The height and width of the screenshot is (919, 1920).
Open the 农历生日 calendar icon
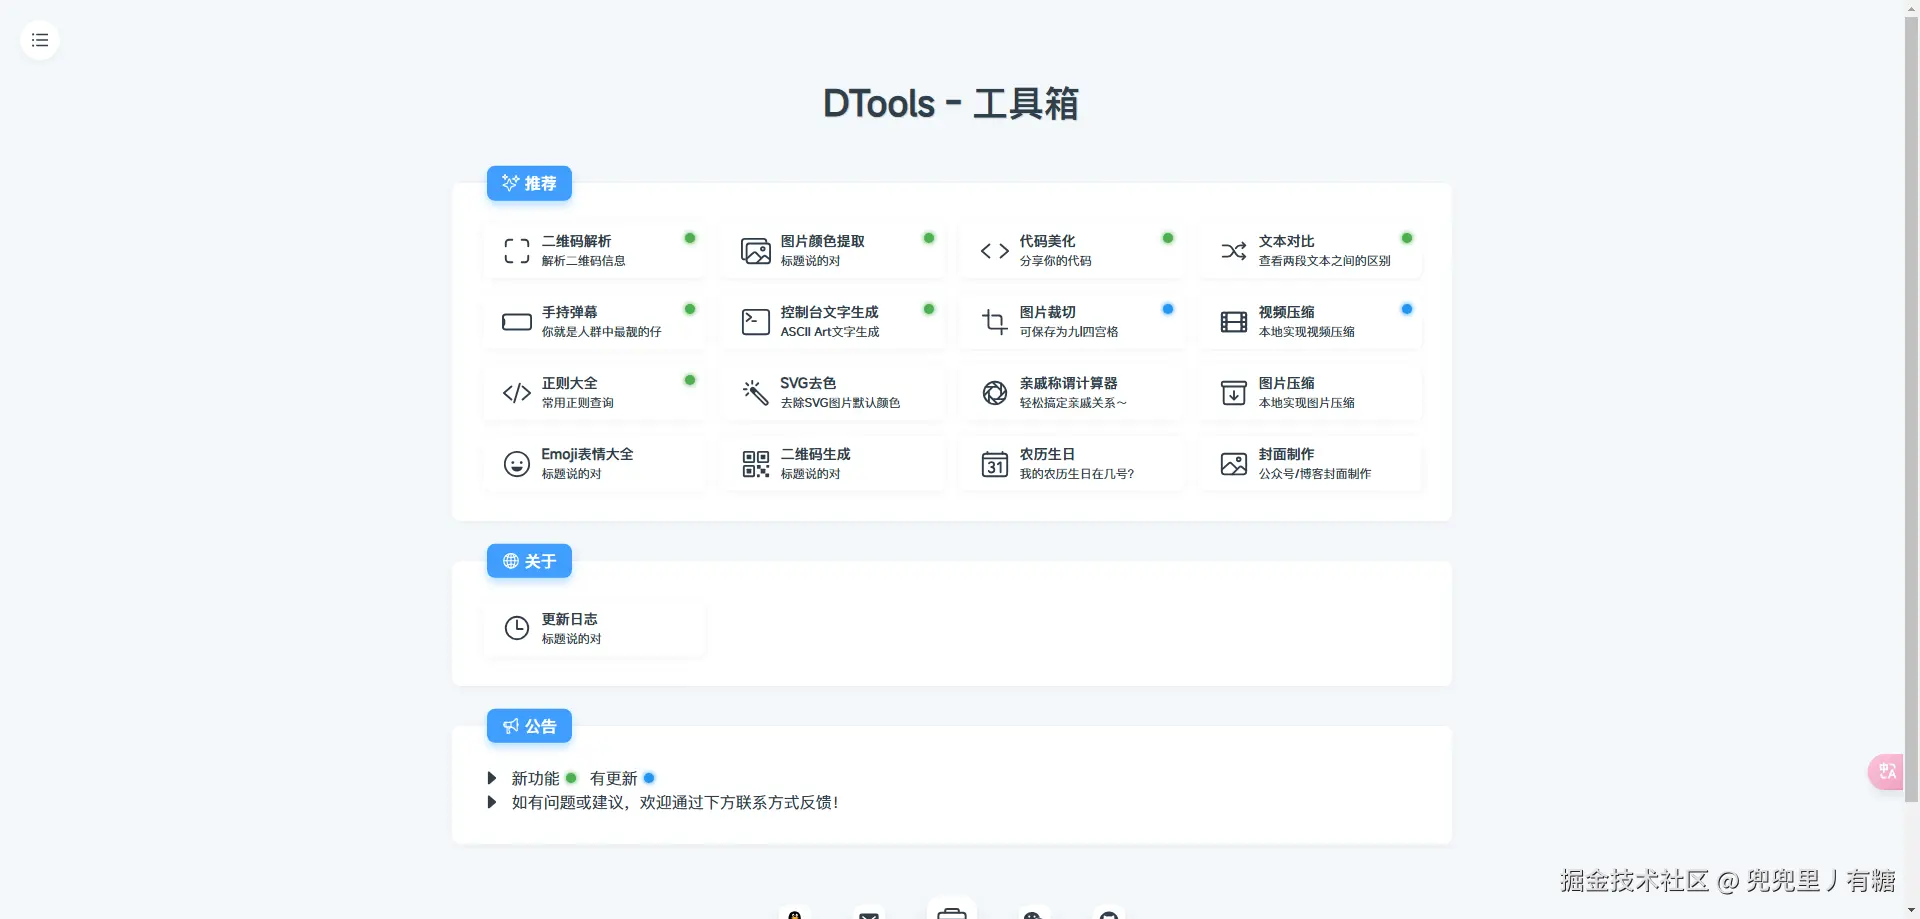click(995, 464)
